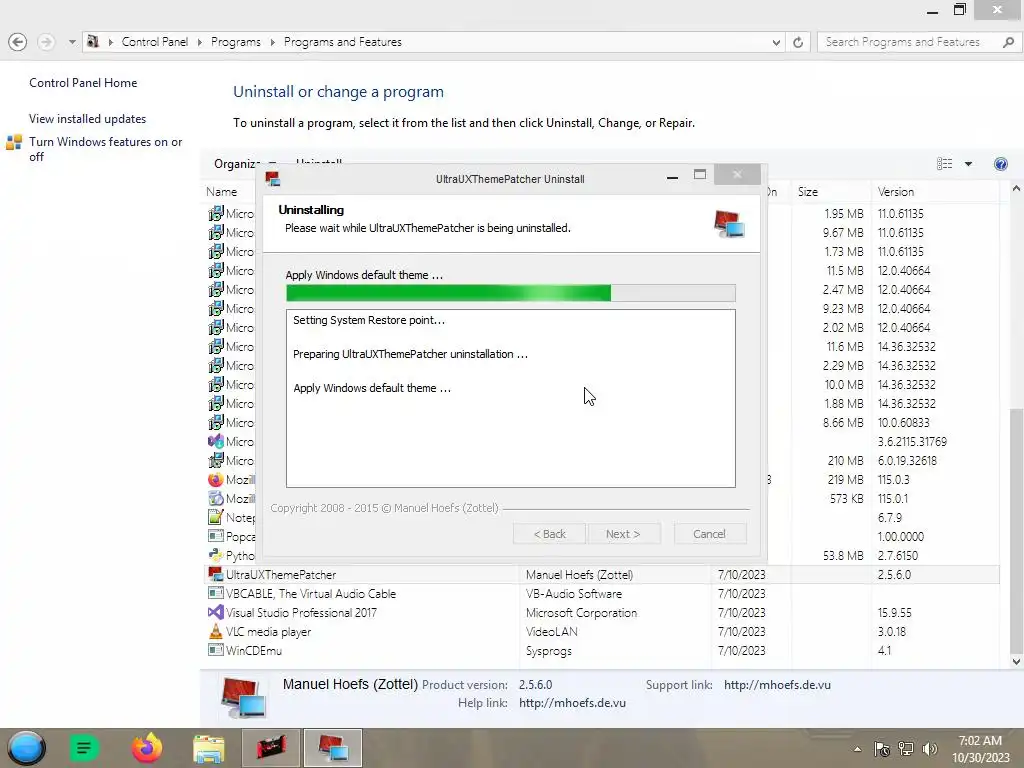Screen dimensions: 1024x768
Task: Click the uninstaller header computer icon
Action: tap(729, 224)
